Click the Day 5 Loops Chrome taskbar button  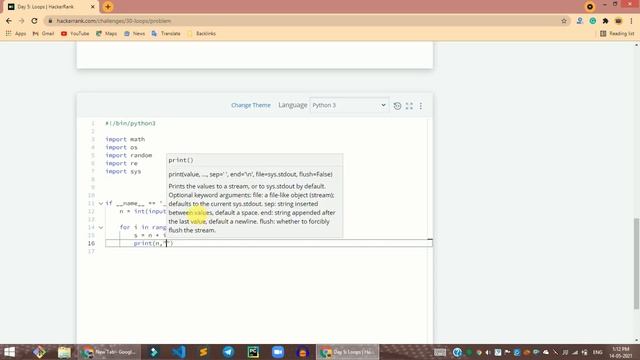(348, 352)
